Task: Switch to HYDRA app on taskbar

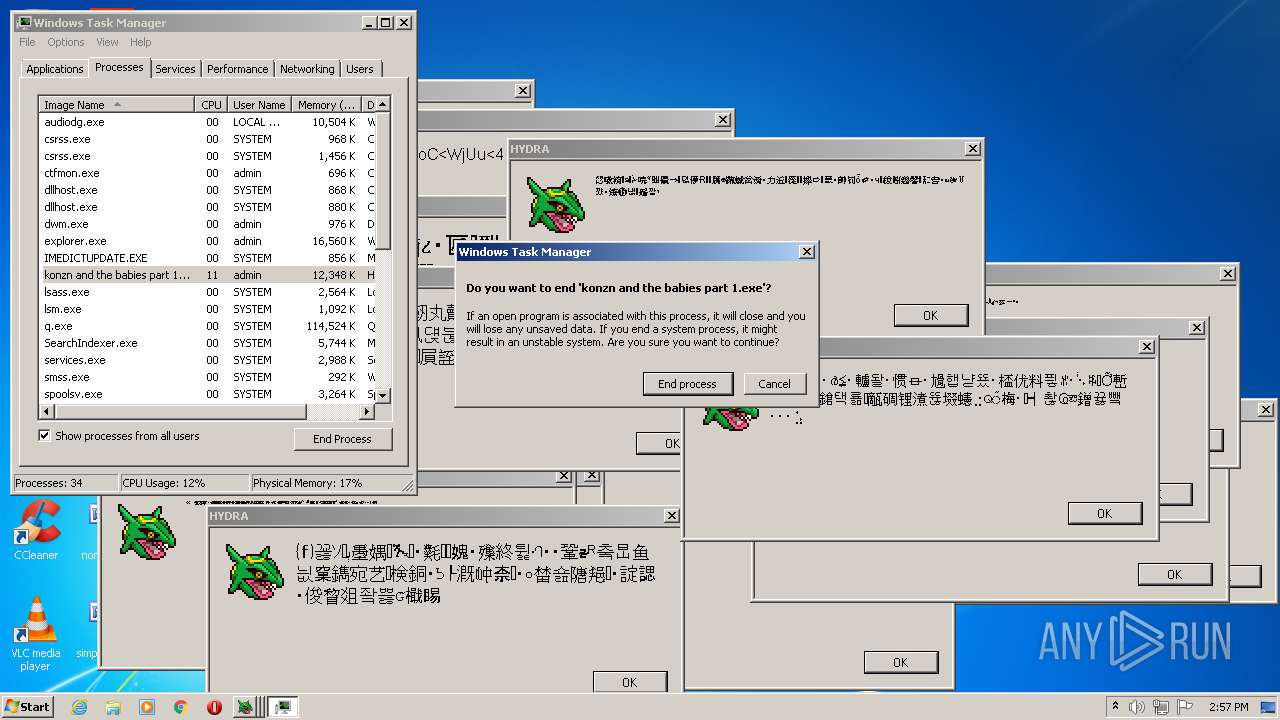Action: 245,707
